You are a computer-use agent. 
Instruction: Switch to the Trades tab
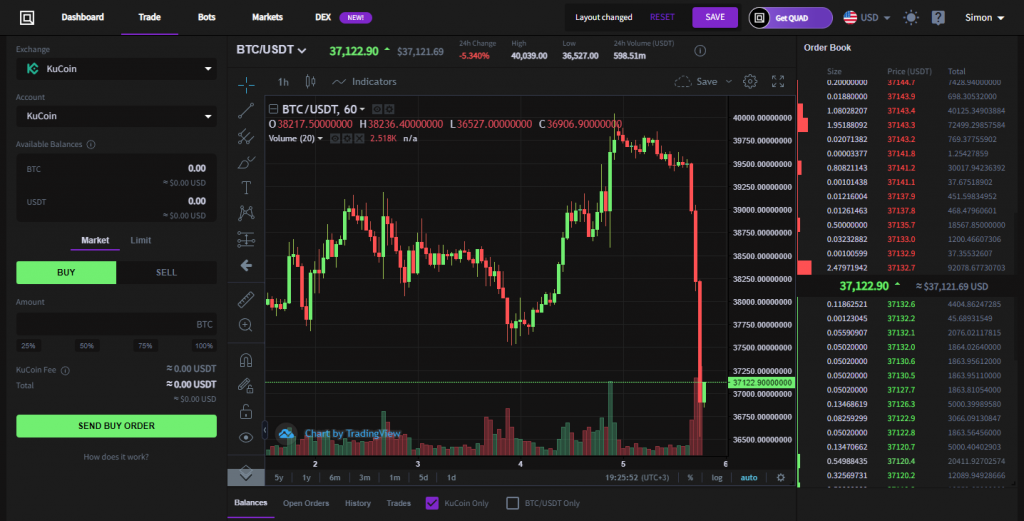[x=398, y=503]
